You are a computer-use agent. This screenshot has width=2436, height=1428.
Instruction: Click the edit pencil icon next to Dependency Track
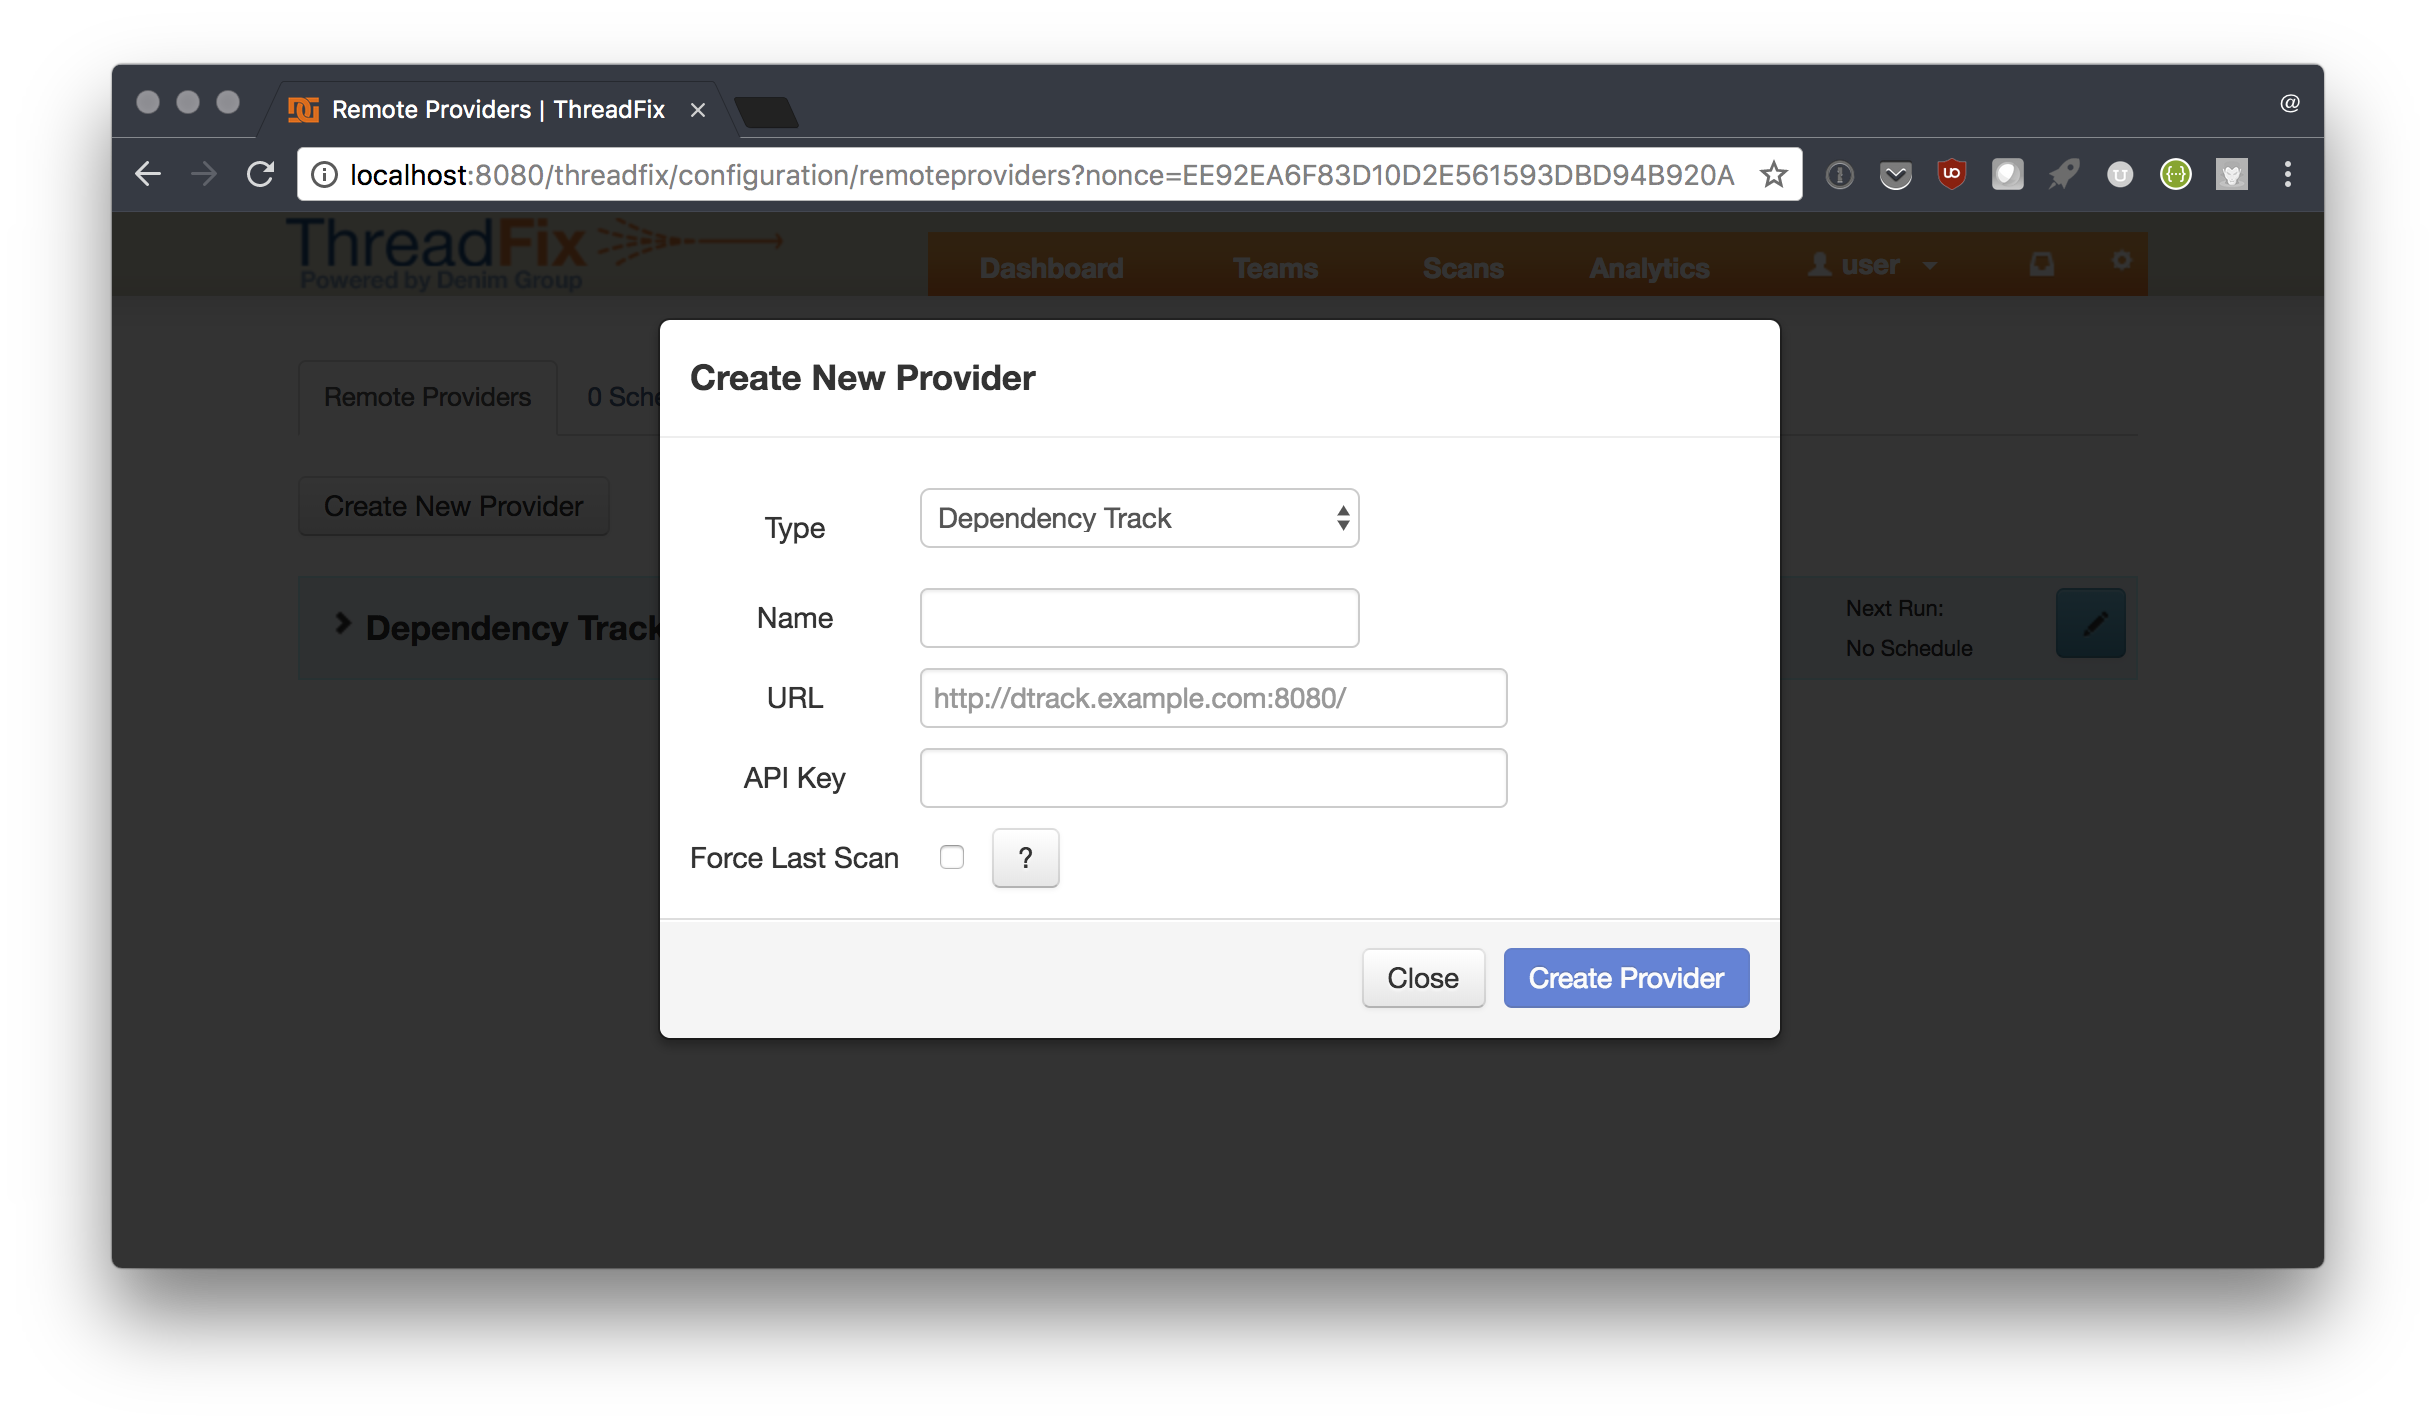2091,626
